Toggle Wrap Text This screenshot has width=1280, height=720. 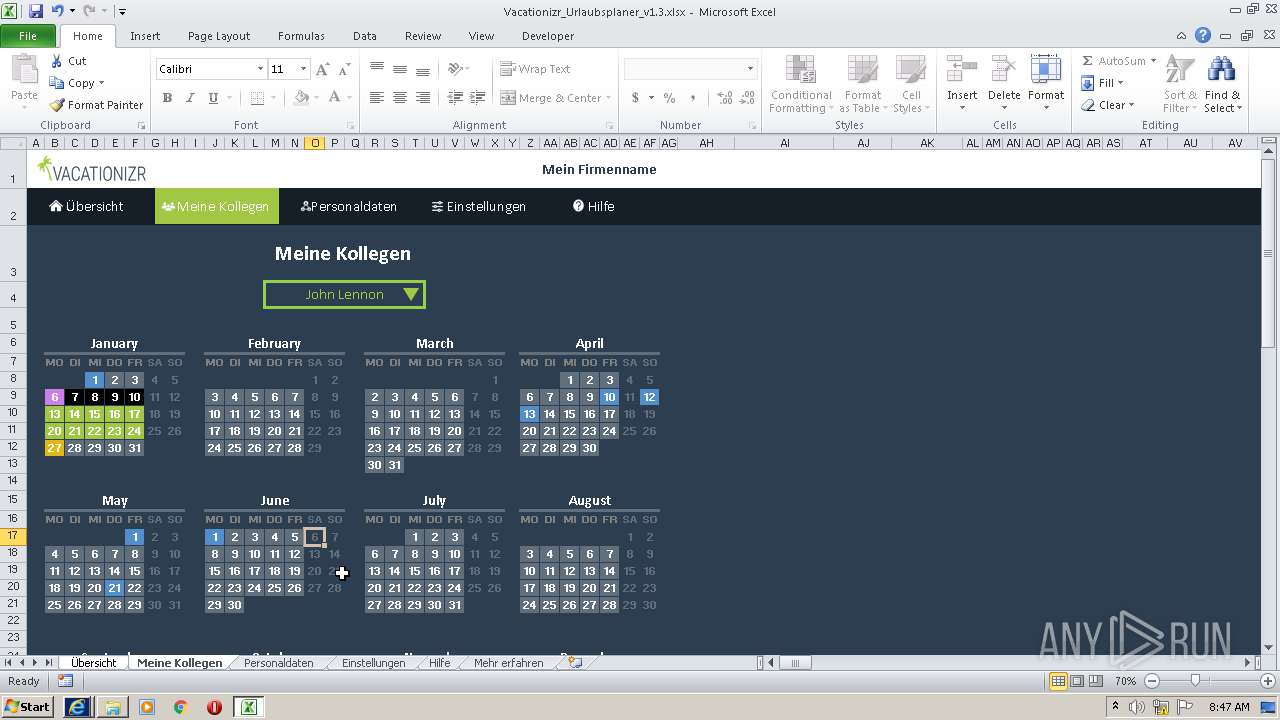[x=536, y=69]
